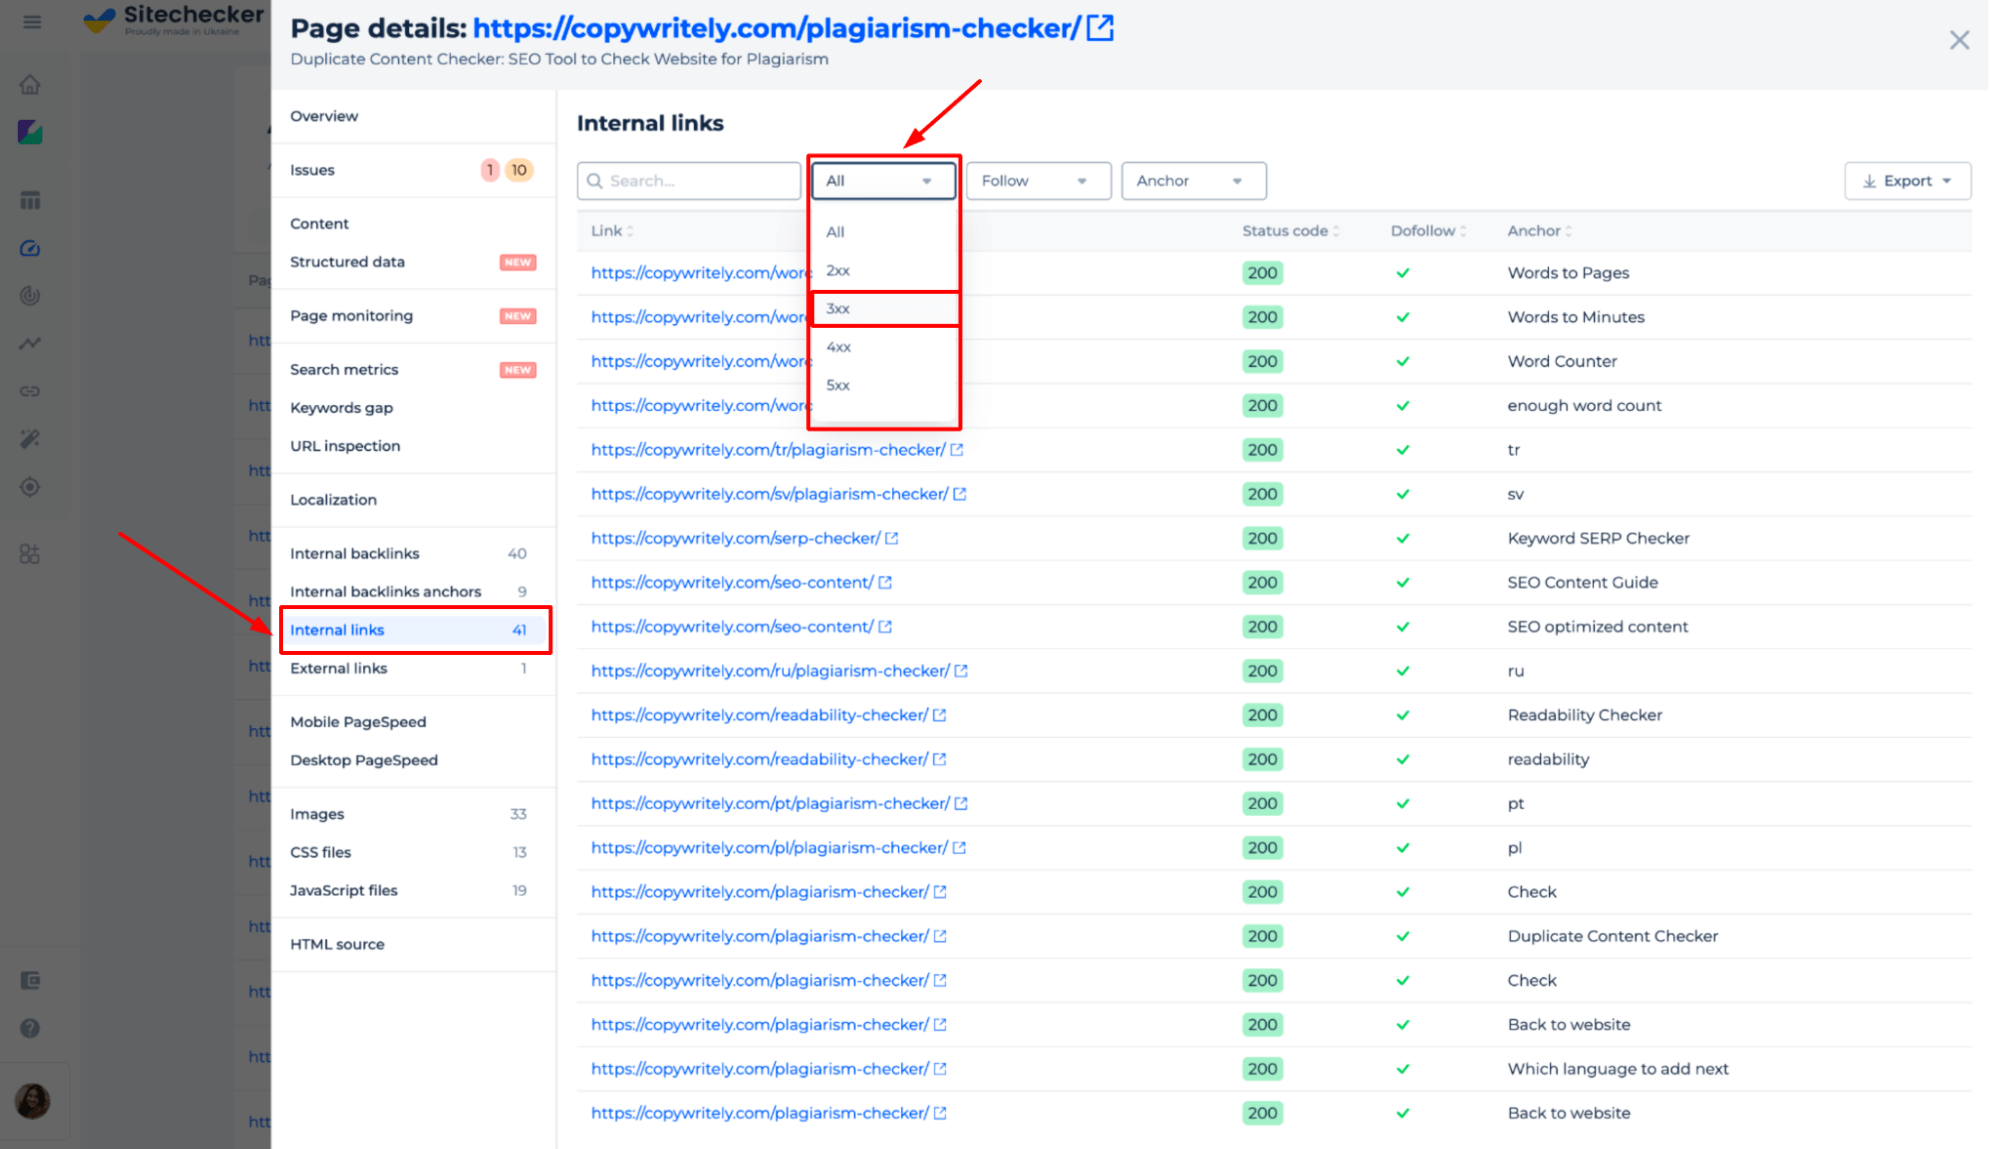
Task: Open the Follow filter dropdown
Action: click(x=1038, y=181)
